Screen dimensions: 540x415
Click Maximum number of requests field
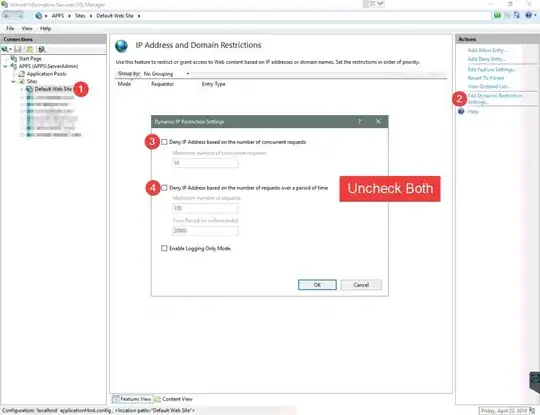205,208
